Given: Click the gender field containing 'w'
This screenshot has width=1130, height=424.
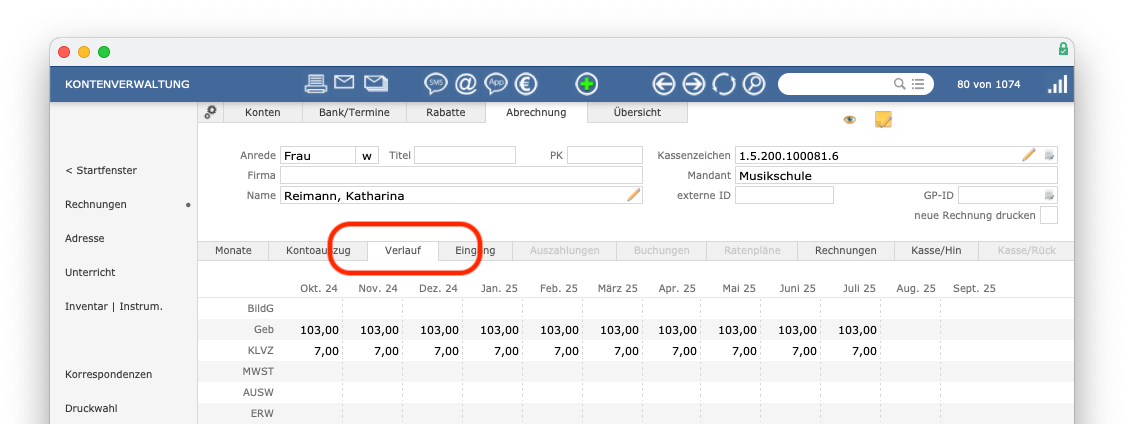Looking at the screenshot, I should [368, 155].
